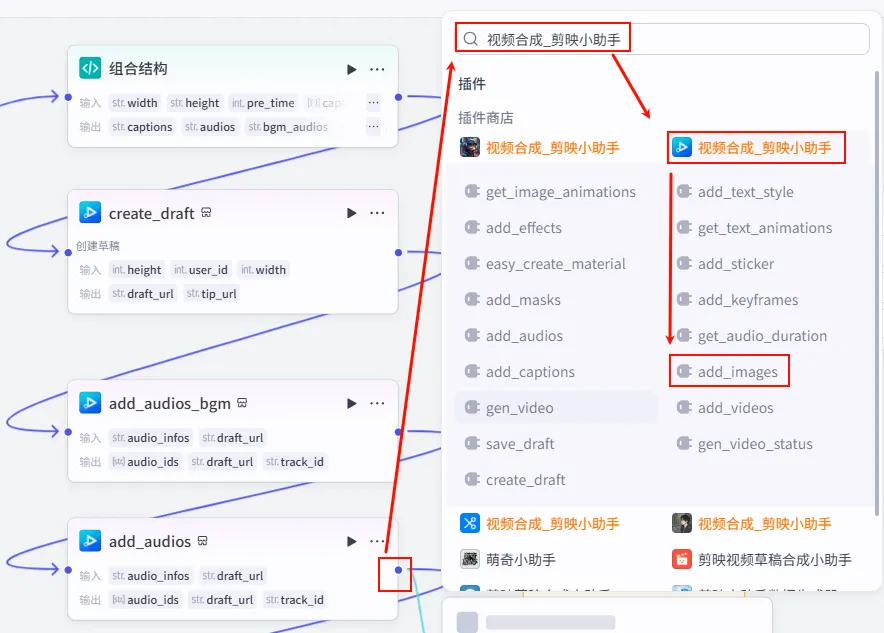Click the debug icon beside add_audios title
The height and width of the screenshot is (633, 884).
click(203, 541)
